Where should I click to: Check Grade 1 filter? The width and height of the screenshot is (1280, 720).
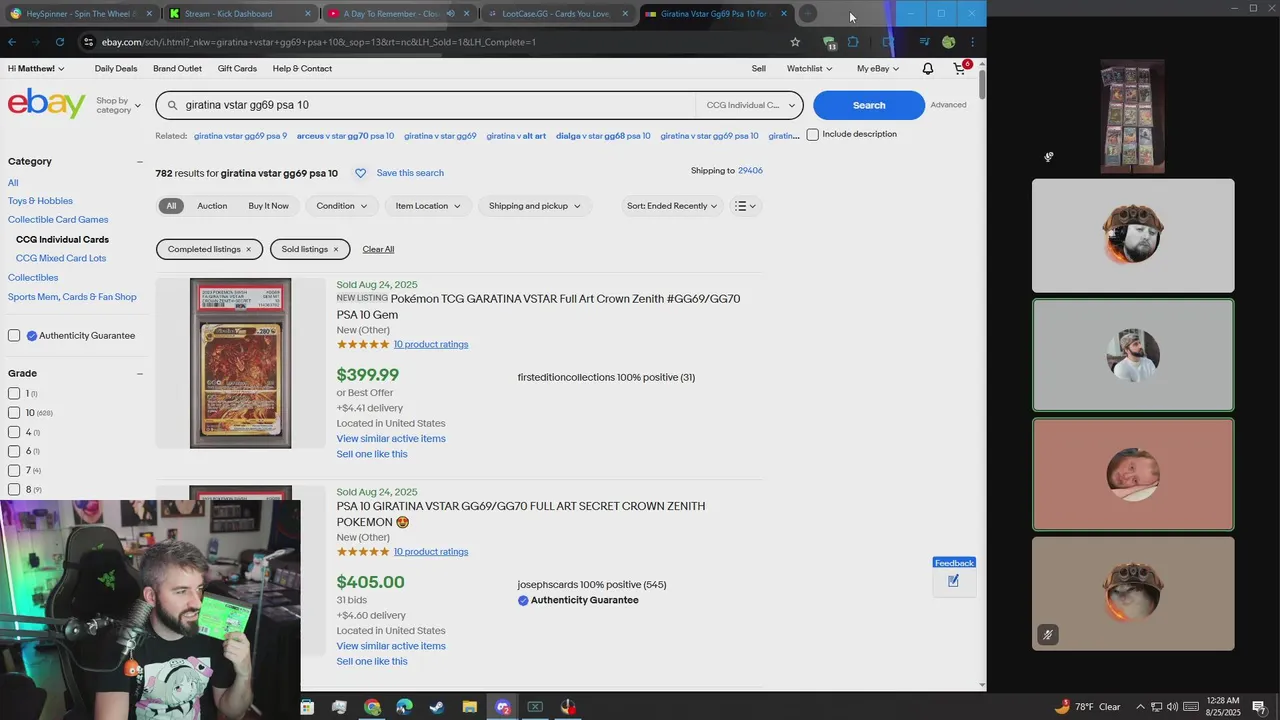pyautogui.click(x=14, y=393)
